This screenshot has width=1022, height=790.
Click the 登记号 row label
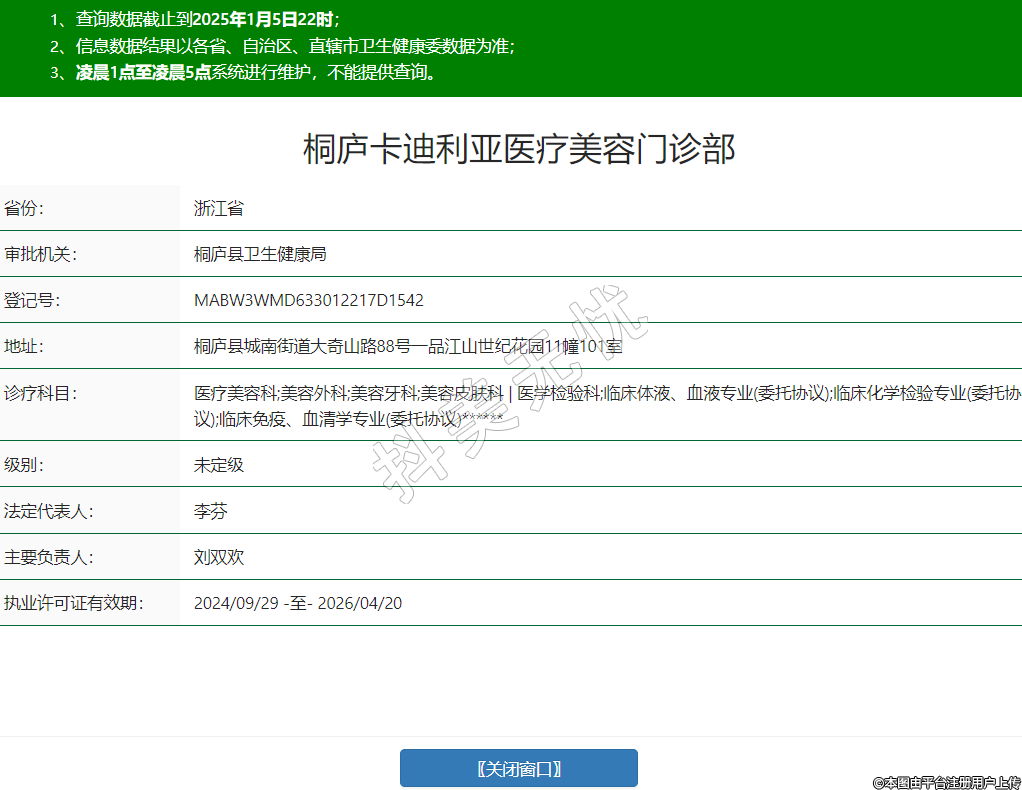tap(33, 300)
